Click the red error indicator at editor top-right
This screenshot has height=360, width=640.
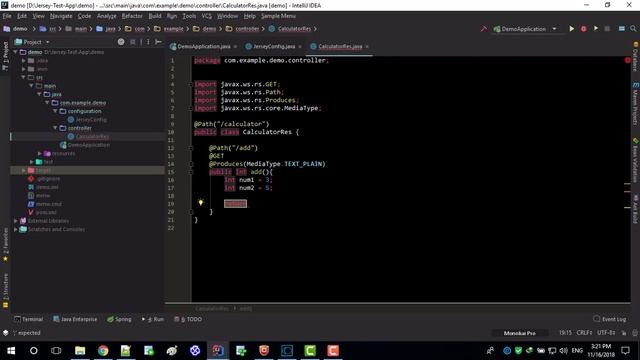(x=628, y=60)
